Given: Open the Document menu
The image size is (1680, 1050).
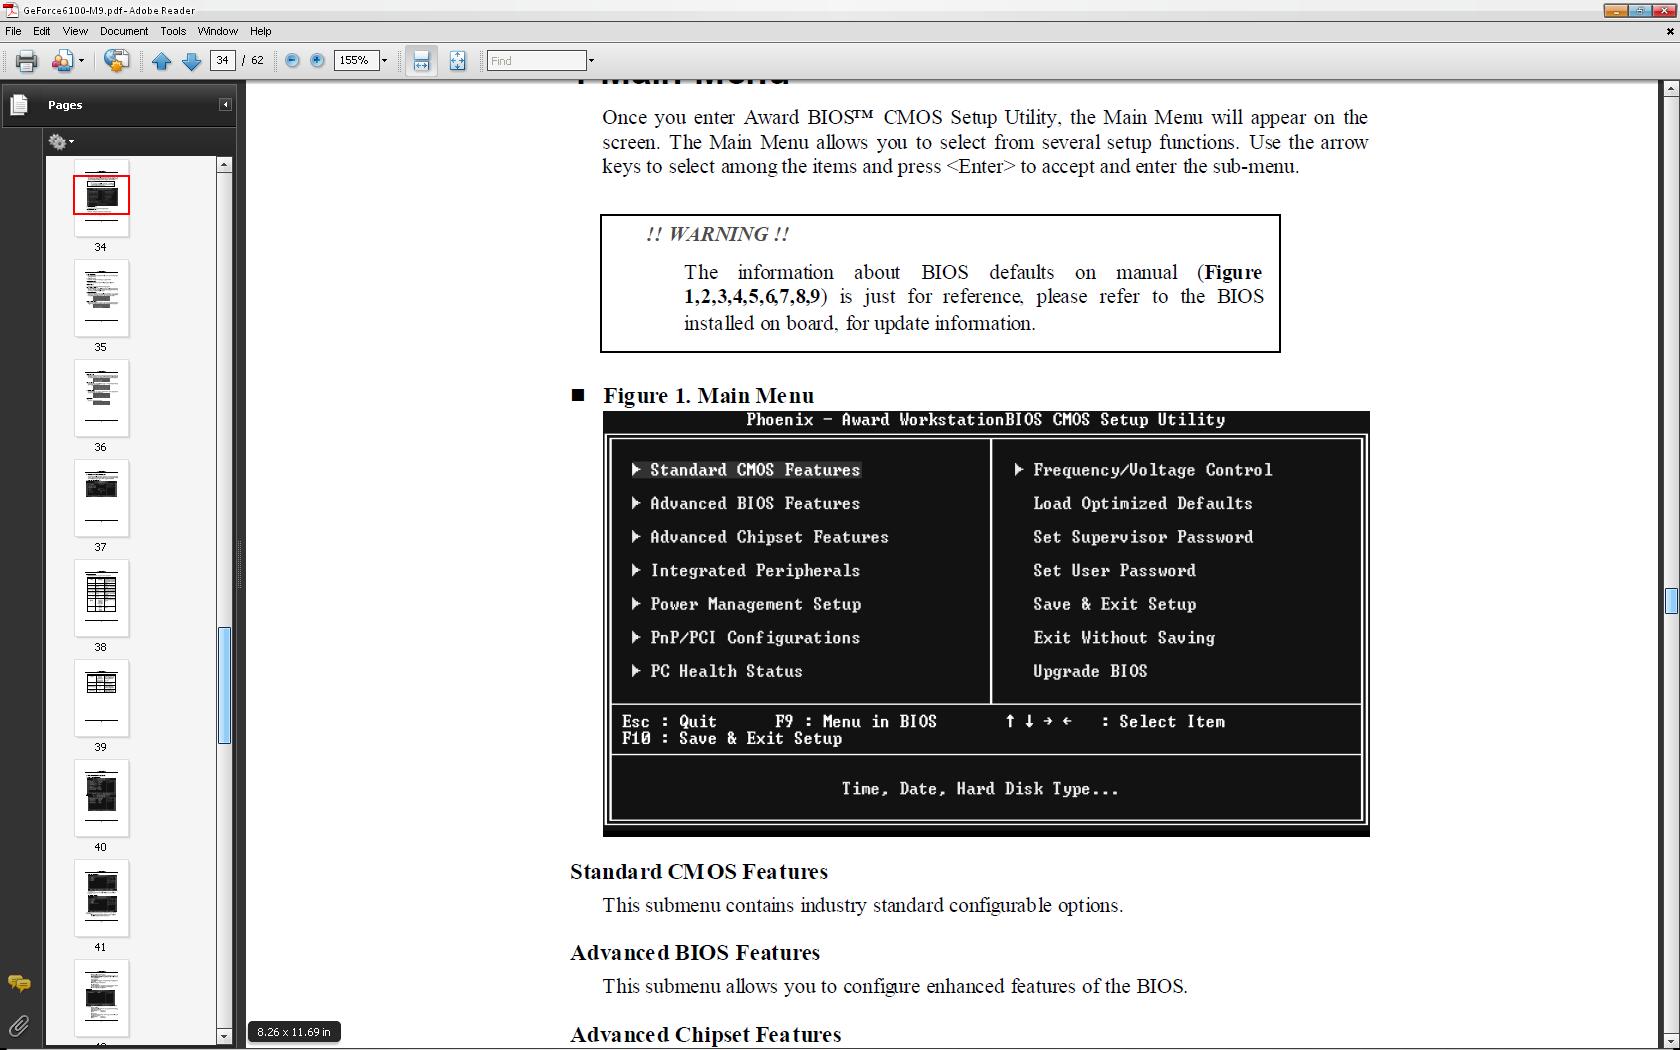Looking at the screenshot, I should pyautogui.click(x=124, y=31).
